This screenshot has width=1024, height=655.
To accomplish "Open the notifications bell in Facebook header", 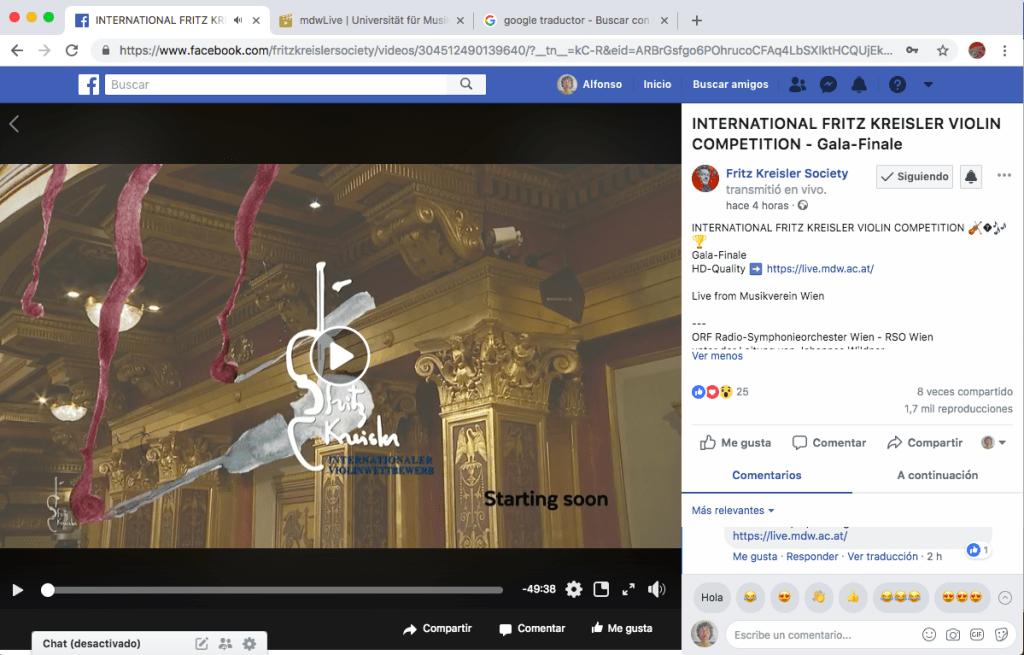I will point(860,85).
